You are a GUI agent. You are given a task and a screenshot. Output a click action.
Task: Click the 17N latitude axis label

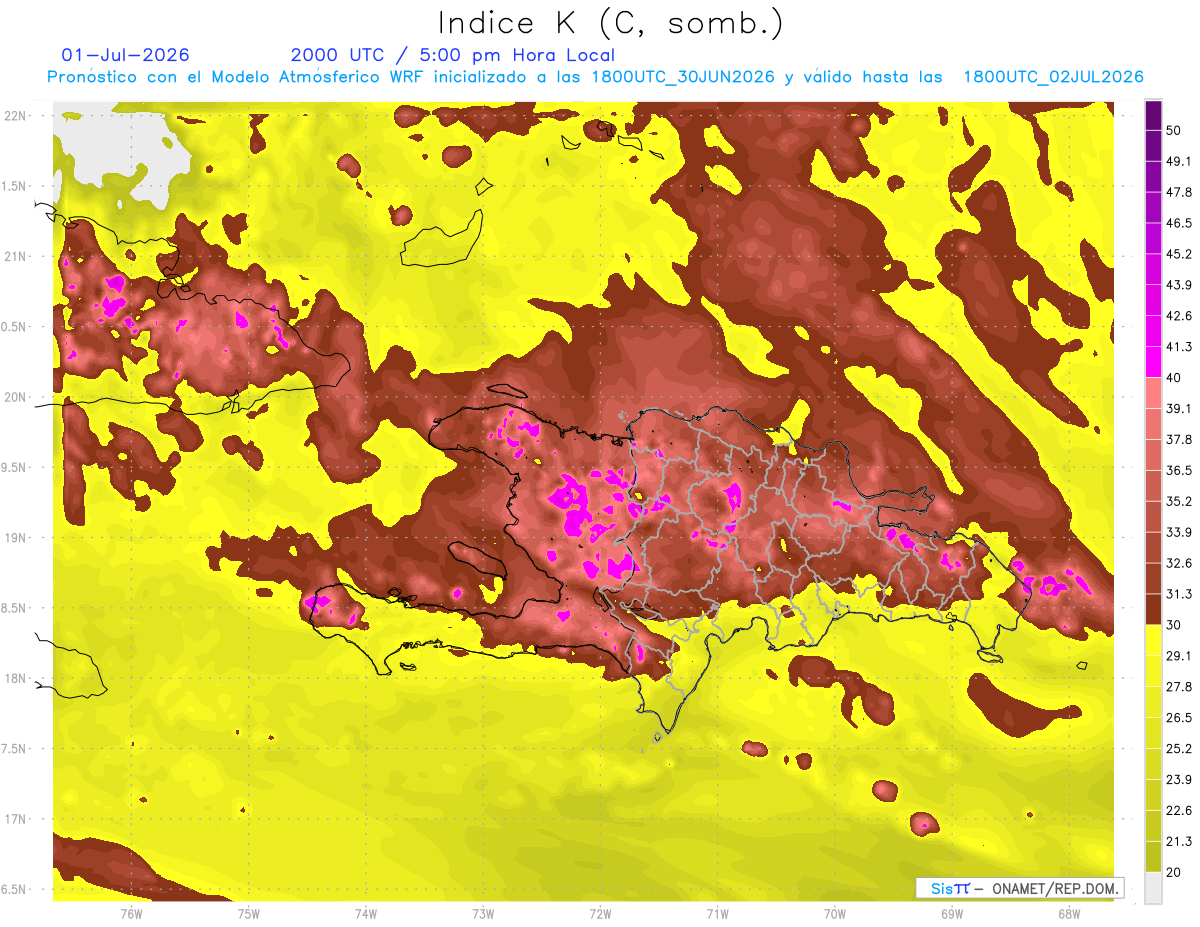[16, 819]
